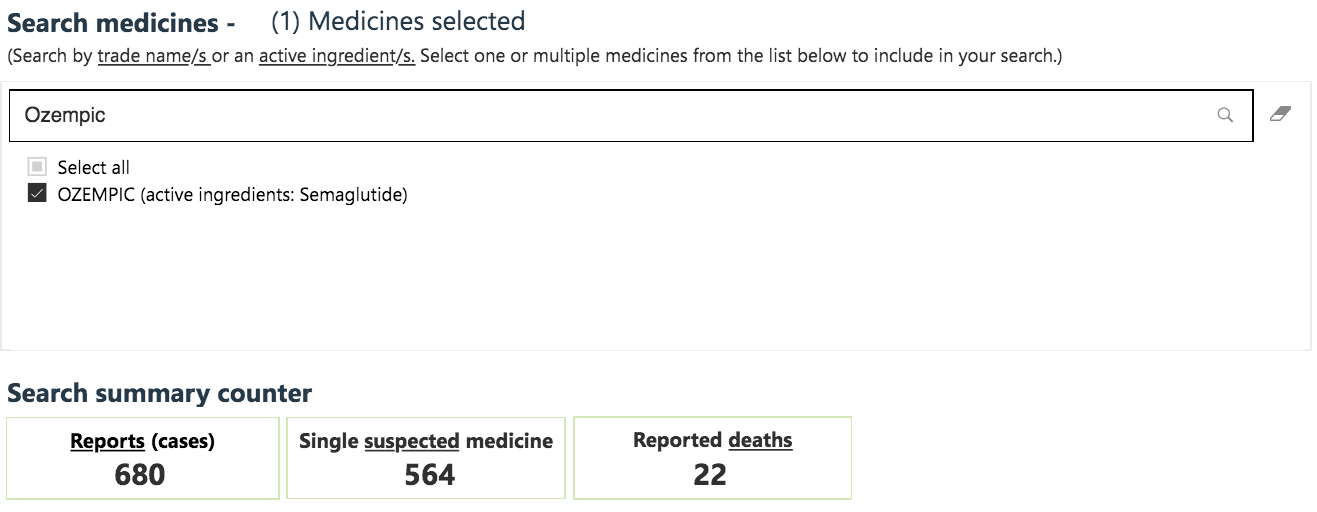This screenshot has height=512, width=1317.
Task: Click the Search summary counter heading
Action: tap(159, 393)
